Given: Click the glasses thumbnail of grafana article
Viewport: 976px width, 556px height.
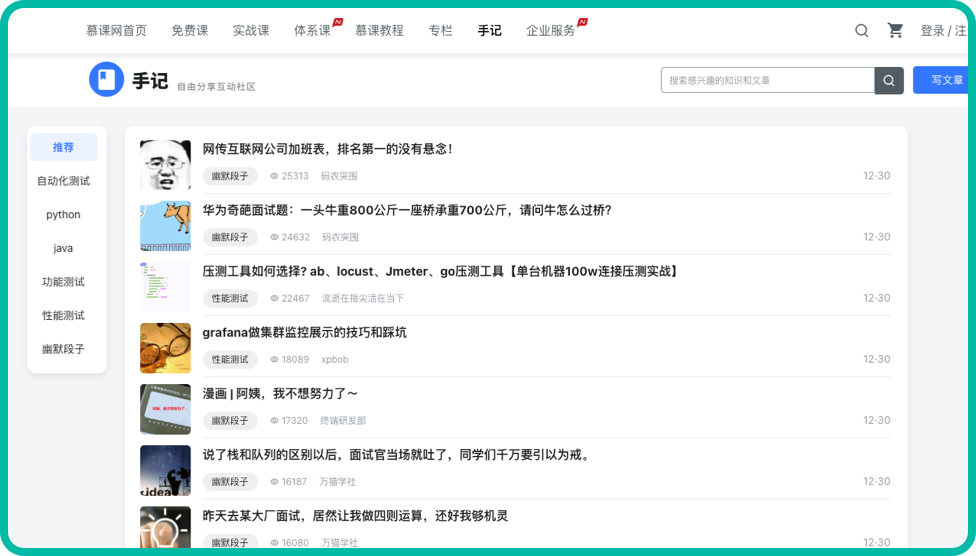Looking at the screenshot, I should coord(165,348).
